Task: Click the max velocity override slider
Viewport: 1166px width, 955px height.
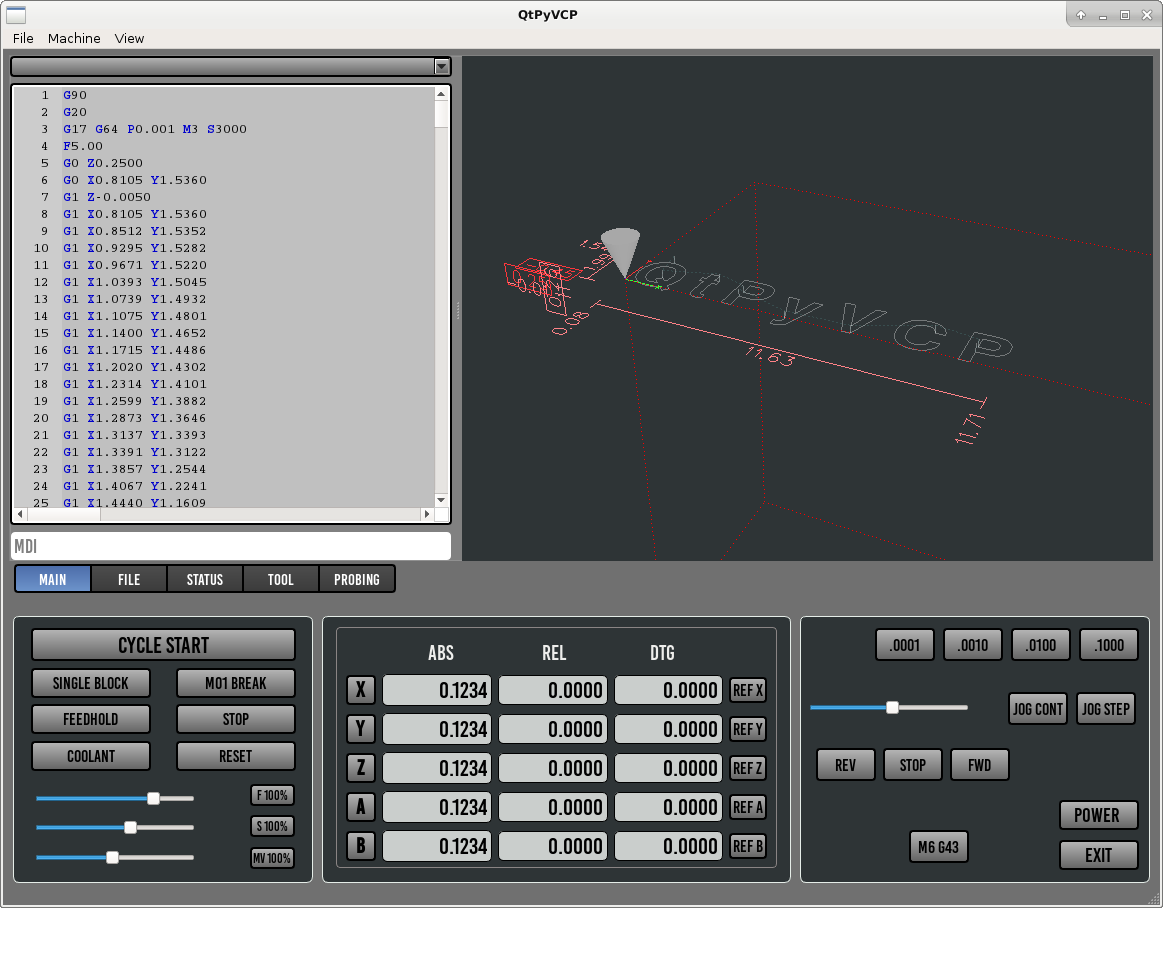Action: [x=115, y=858]
